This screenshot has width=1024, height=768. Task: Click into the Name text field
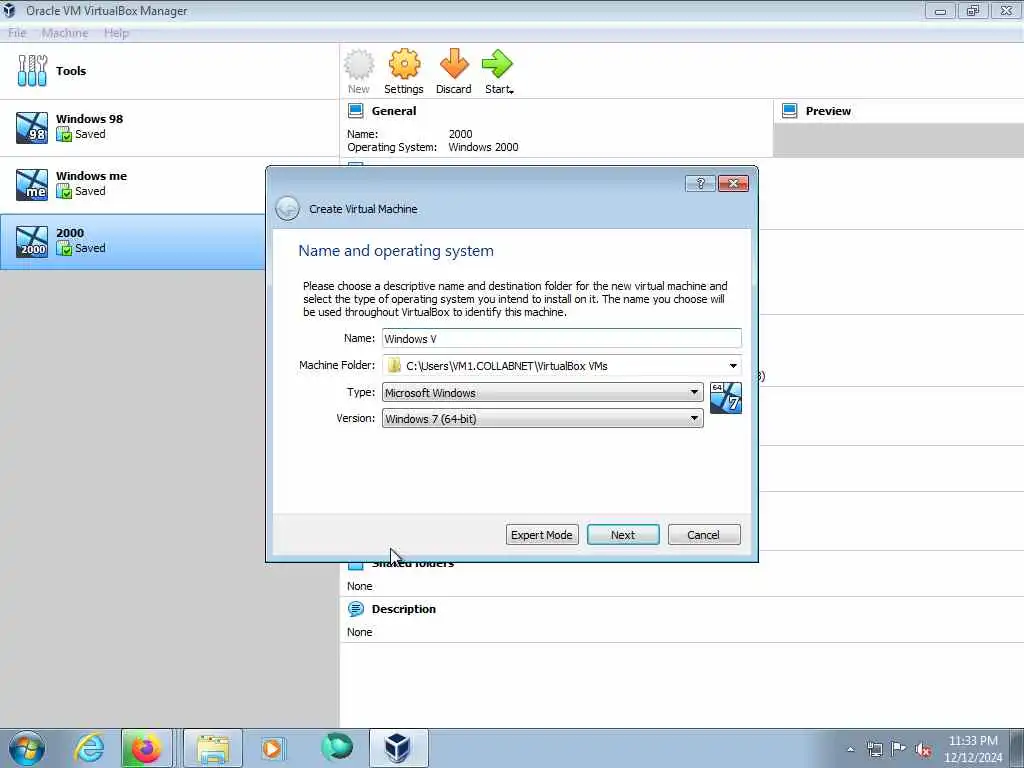pos(562,338)
